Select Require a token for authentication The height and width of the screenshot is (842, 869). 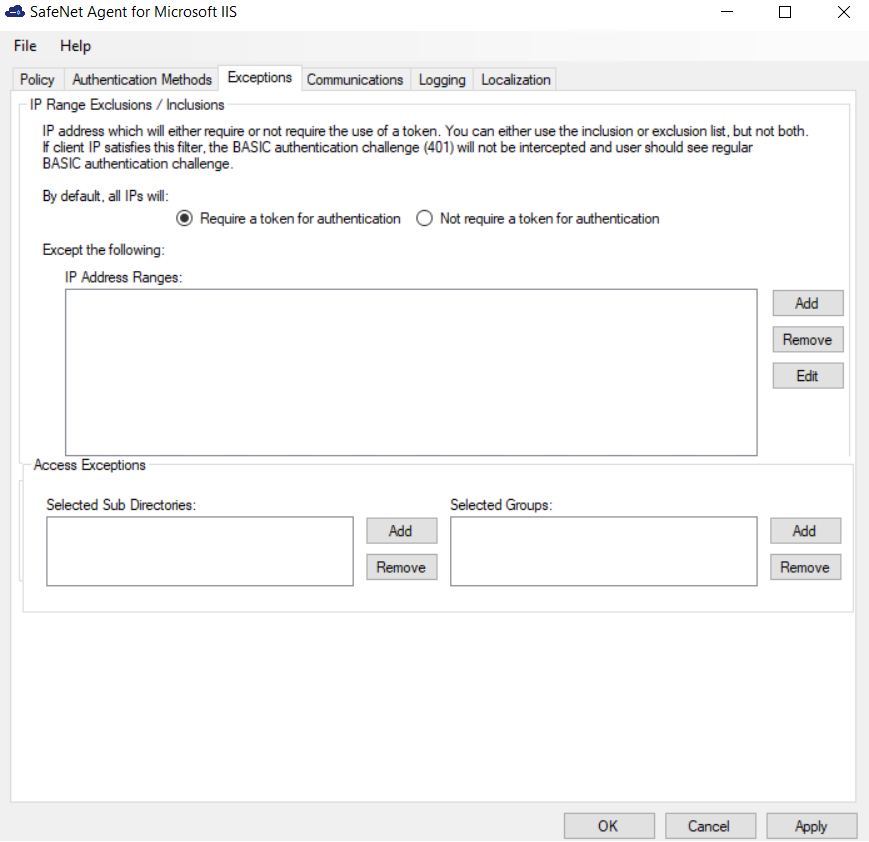pos(184,218)
